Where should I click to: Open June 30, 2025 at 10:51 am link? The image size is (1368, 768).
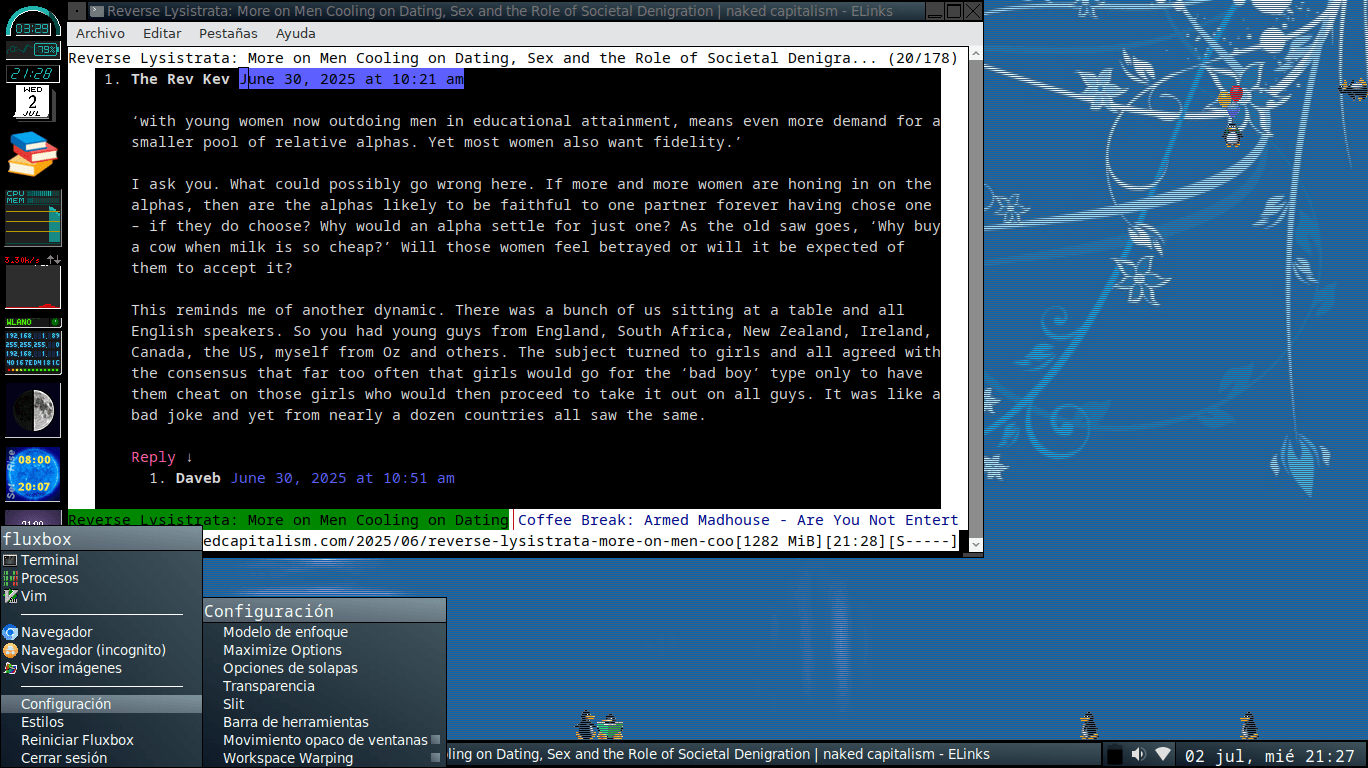(342, 478)
